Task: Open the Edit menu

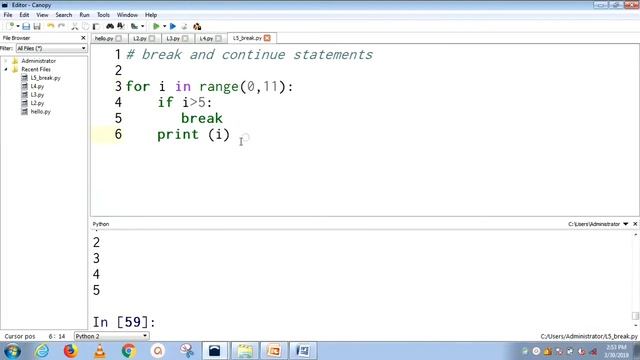Action: (24, 15)
